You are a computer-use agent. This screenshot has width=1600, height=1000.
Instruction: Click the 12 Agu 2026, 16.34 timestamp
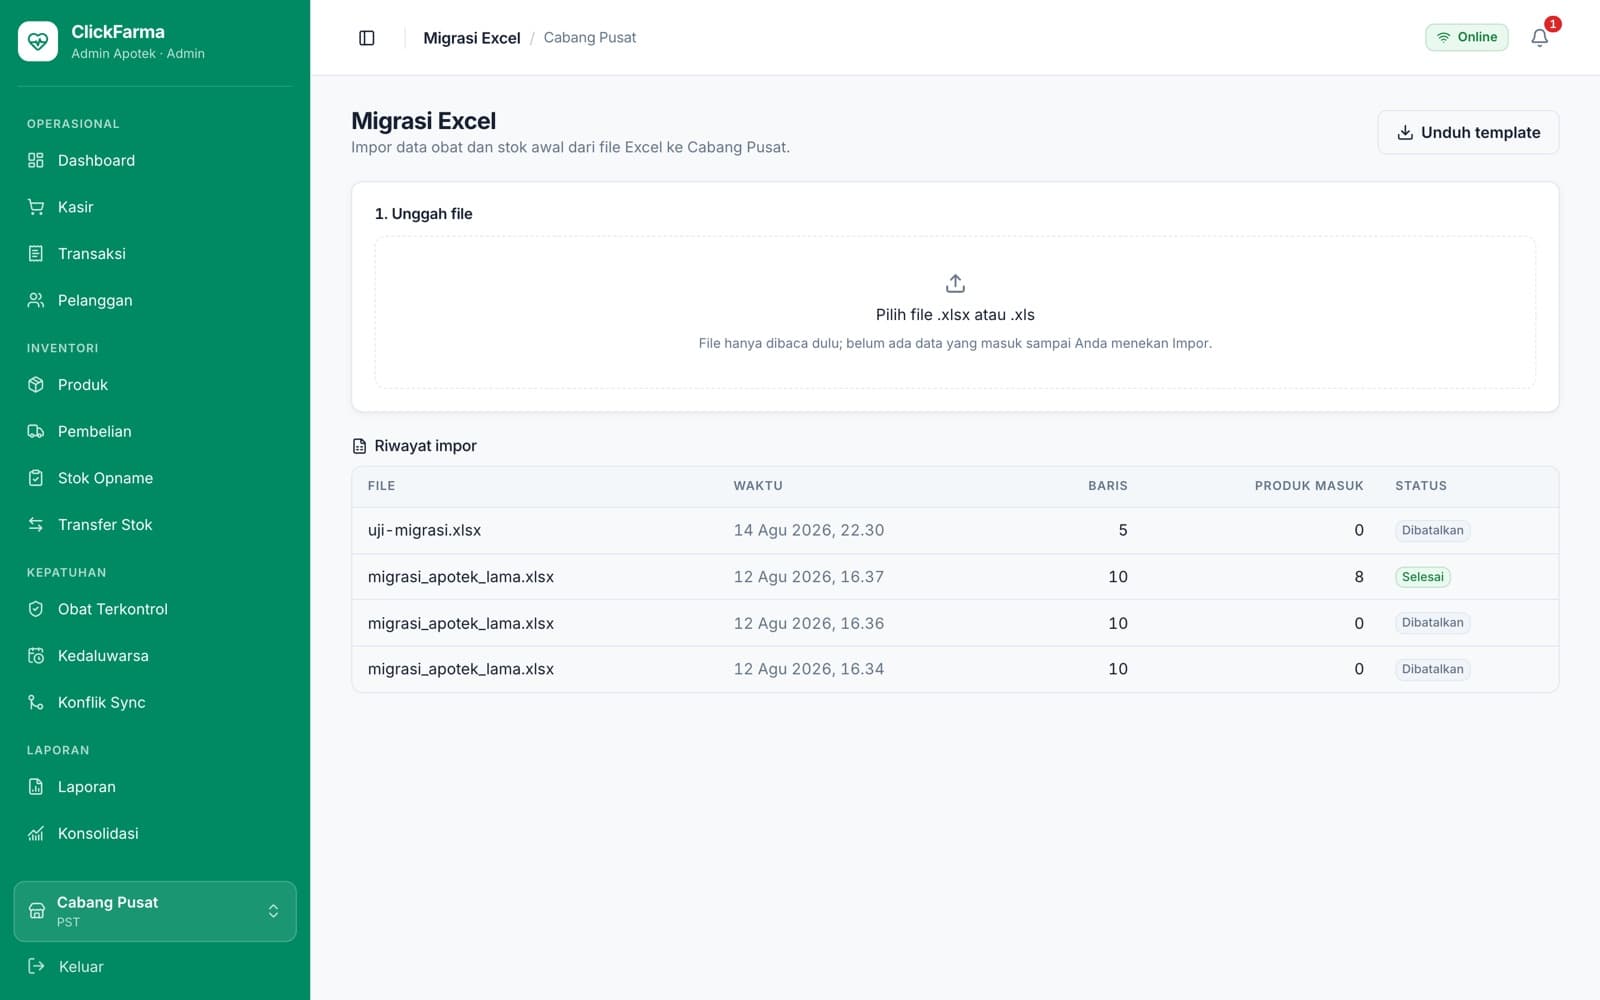(x=809, y=669)
